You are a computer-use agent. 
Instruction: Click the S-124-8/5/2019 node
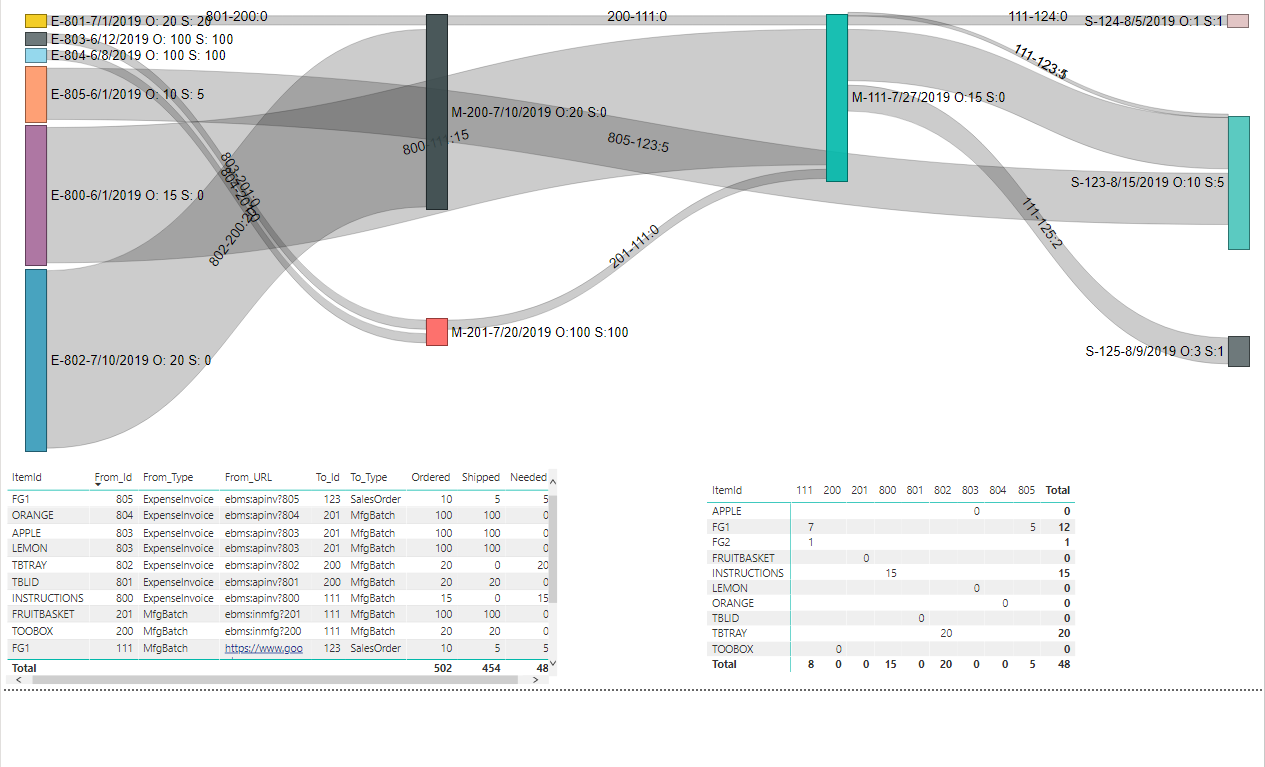coord(1239,19)
